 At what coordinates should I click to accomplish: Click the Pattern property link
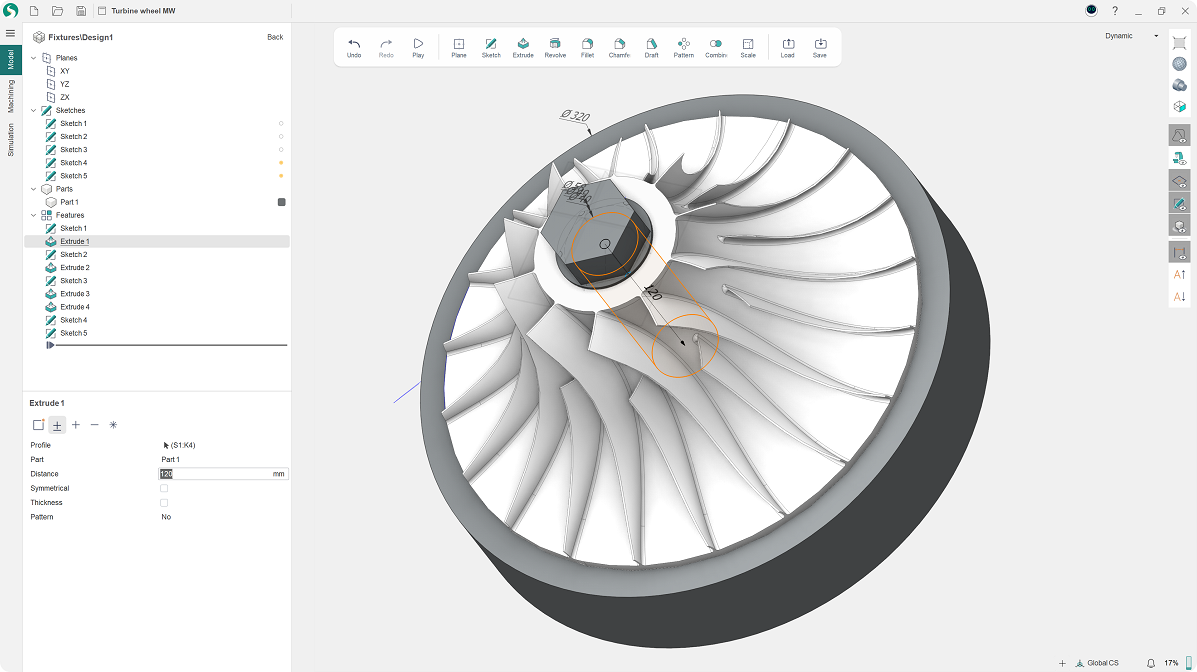(x=166, y=517)
